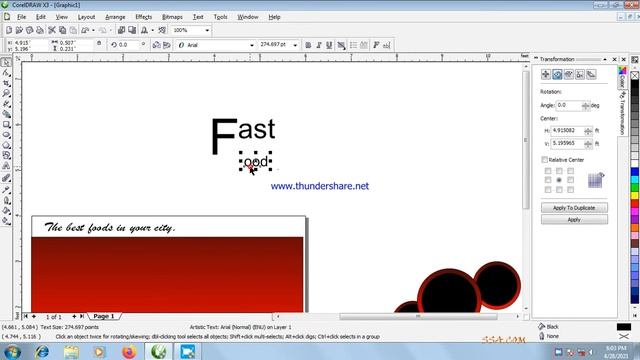Open the Text menu
640x360 pixels.
coord(198,17)
